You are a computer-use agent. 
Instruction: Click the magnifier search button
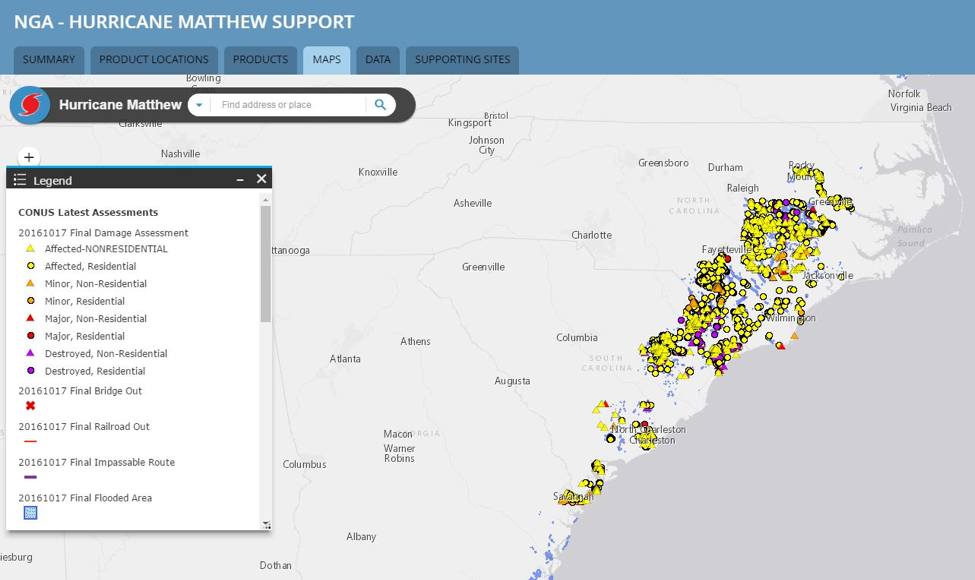point(380,105)
